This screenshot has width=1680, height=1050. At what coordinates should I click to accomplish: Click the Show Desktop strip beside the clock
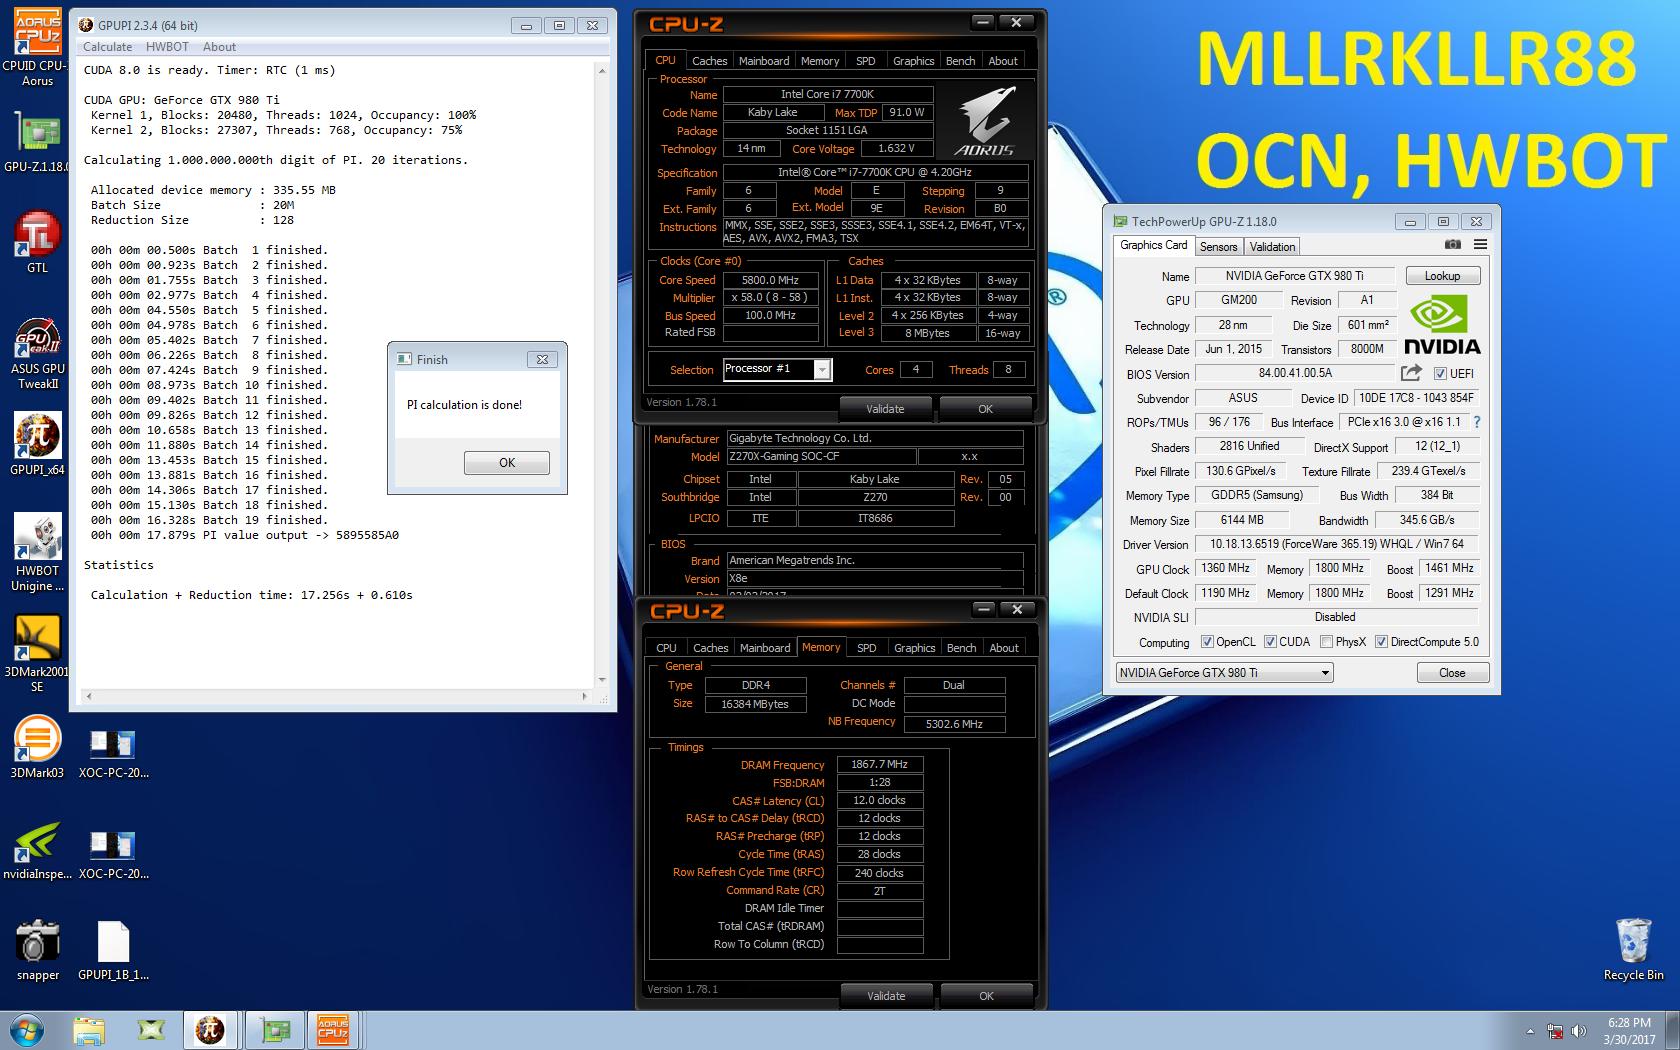[x=1672, y=1030]
